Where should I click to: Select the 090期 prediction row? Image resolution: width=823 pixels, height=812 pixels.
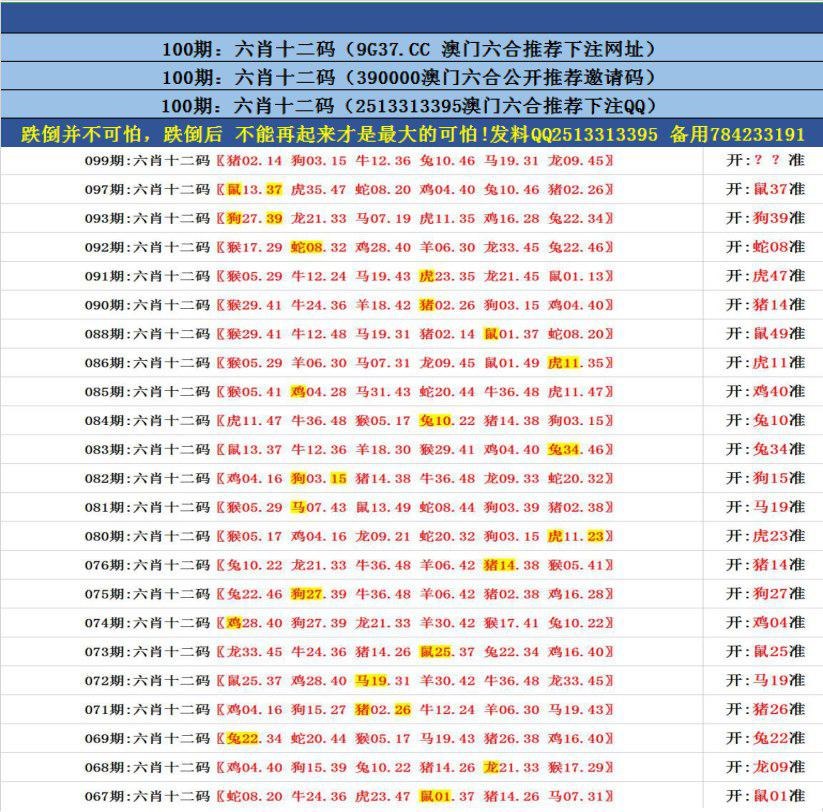(348, 305)
